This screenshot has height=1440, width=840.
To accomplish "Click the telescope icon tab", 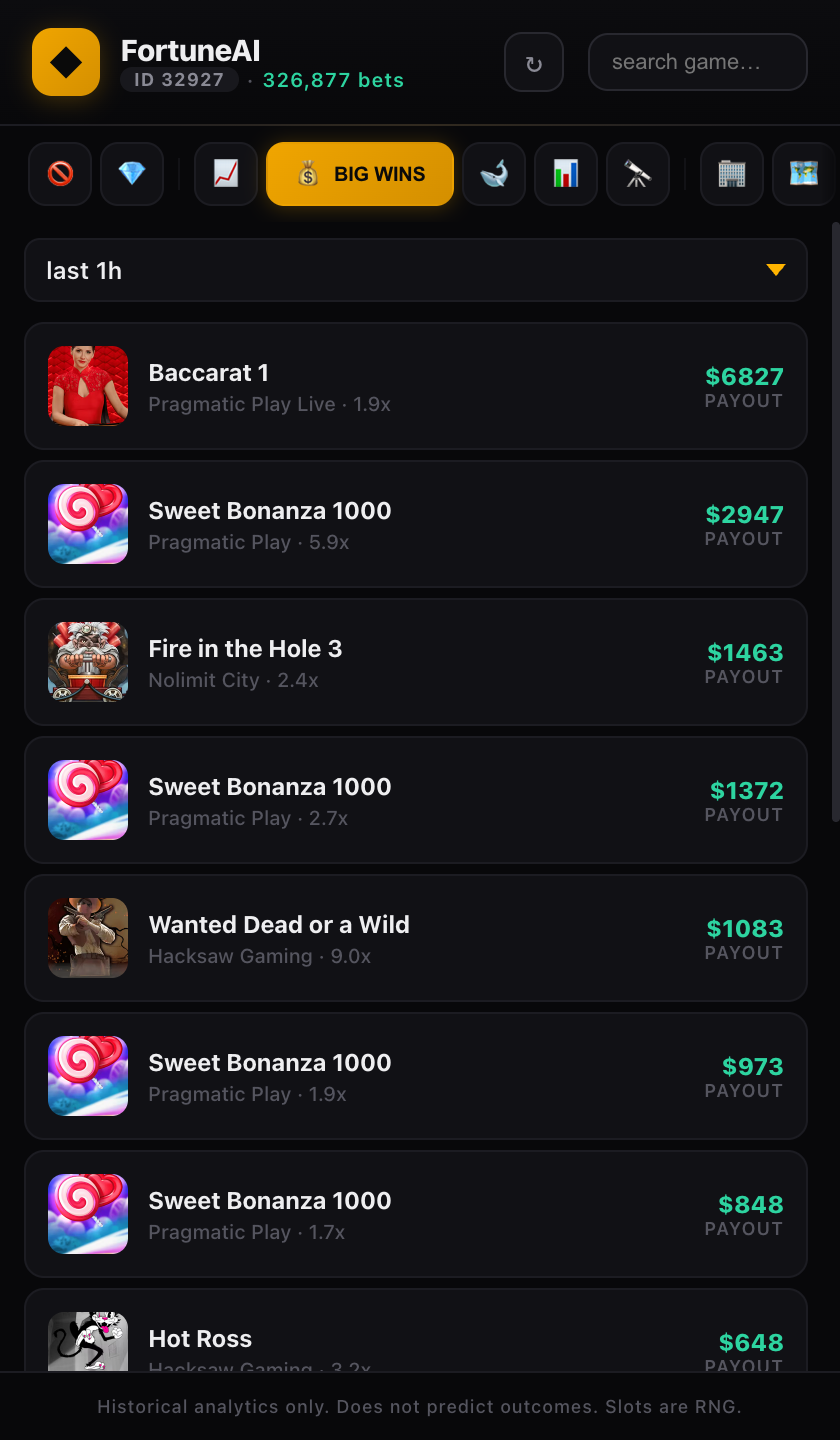I will pos(638,174).
